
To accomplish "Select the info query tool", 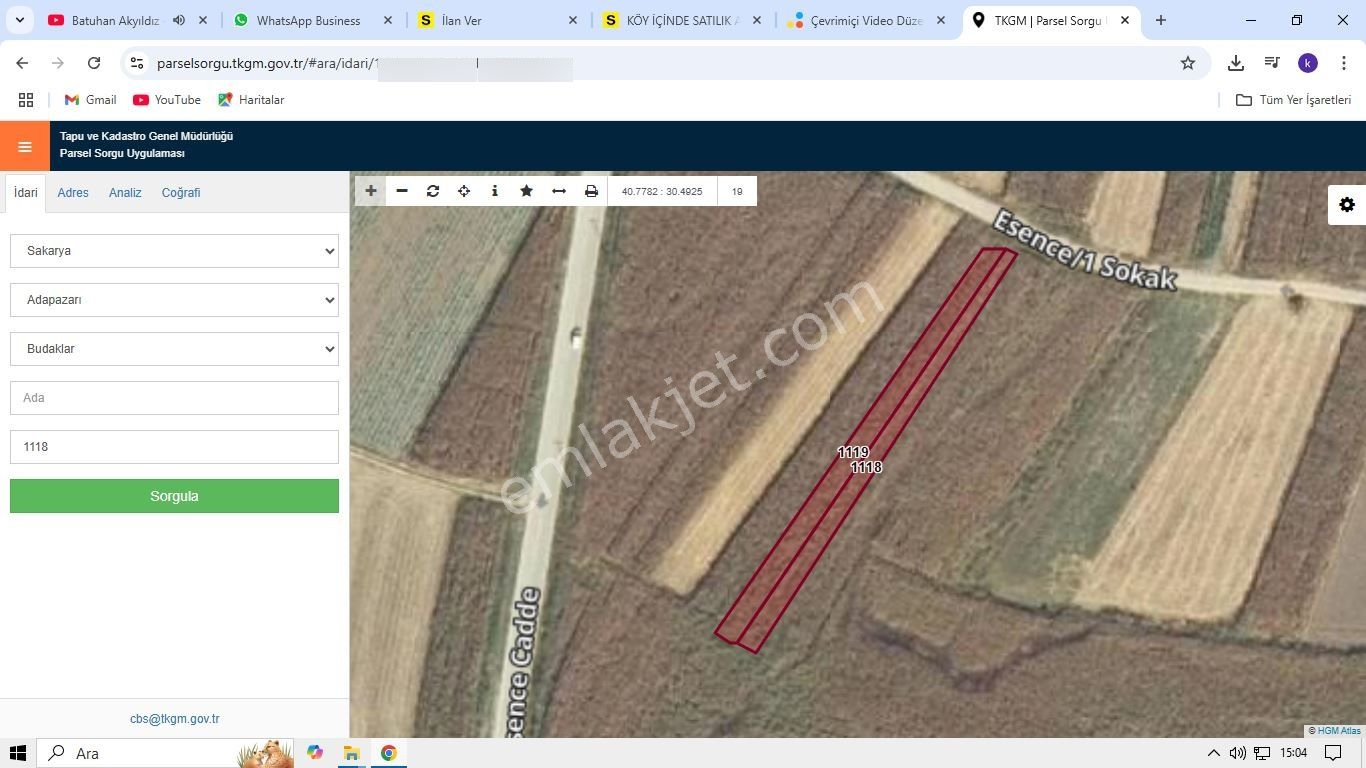I will click(495, 191).
